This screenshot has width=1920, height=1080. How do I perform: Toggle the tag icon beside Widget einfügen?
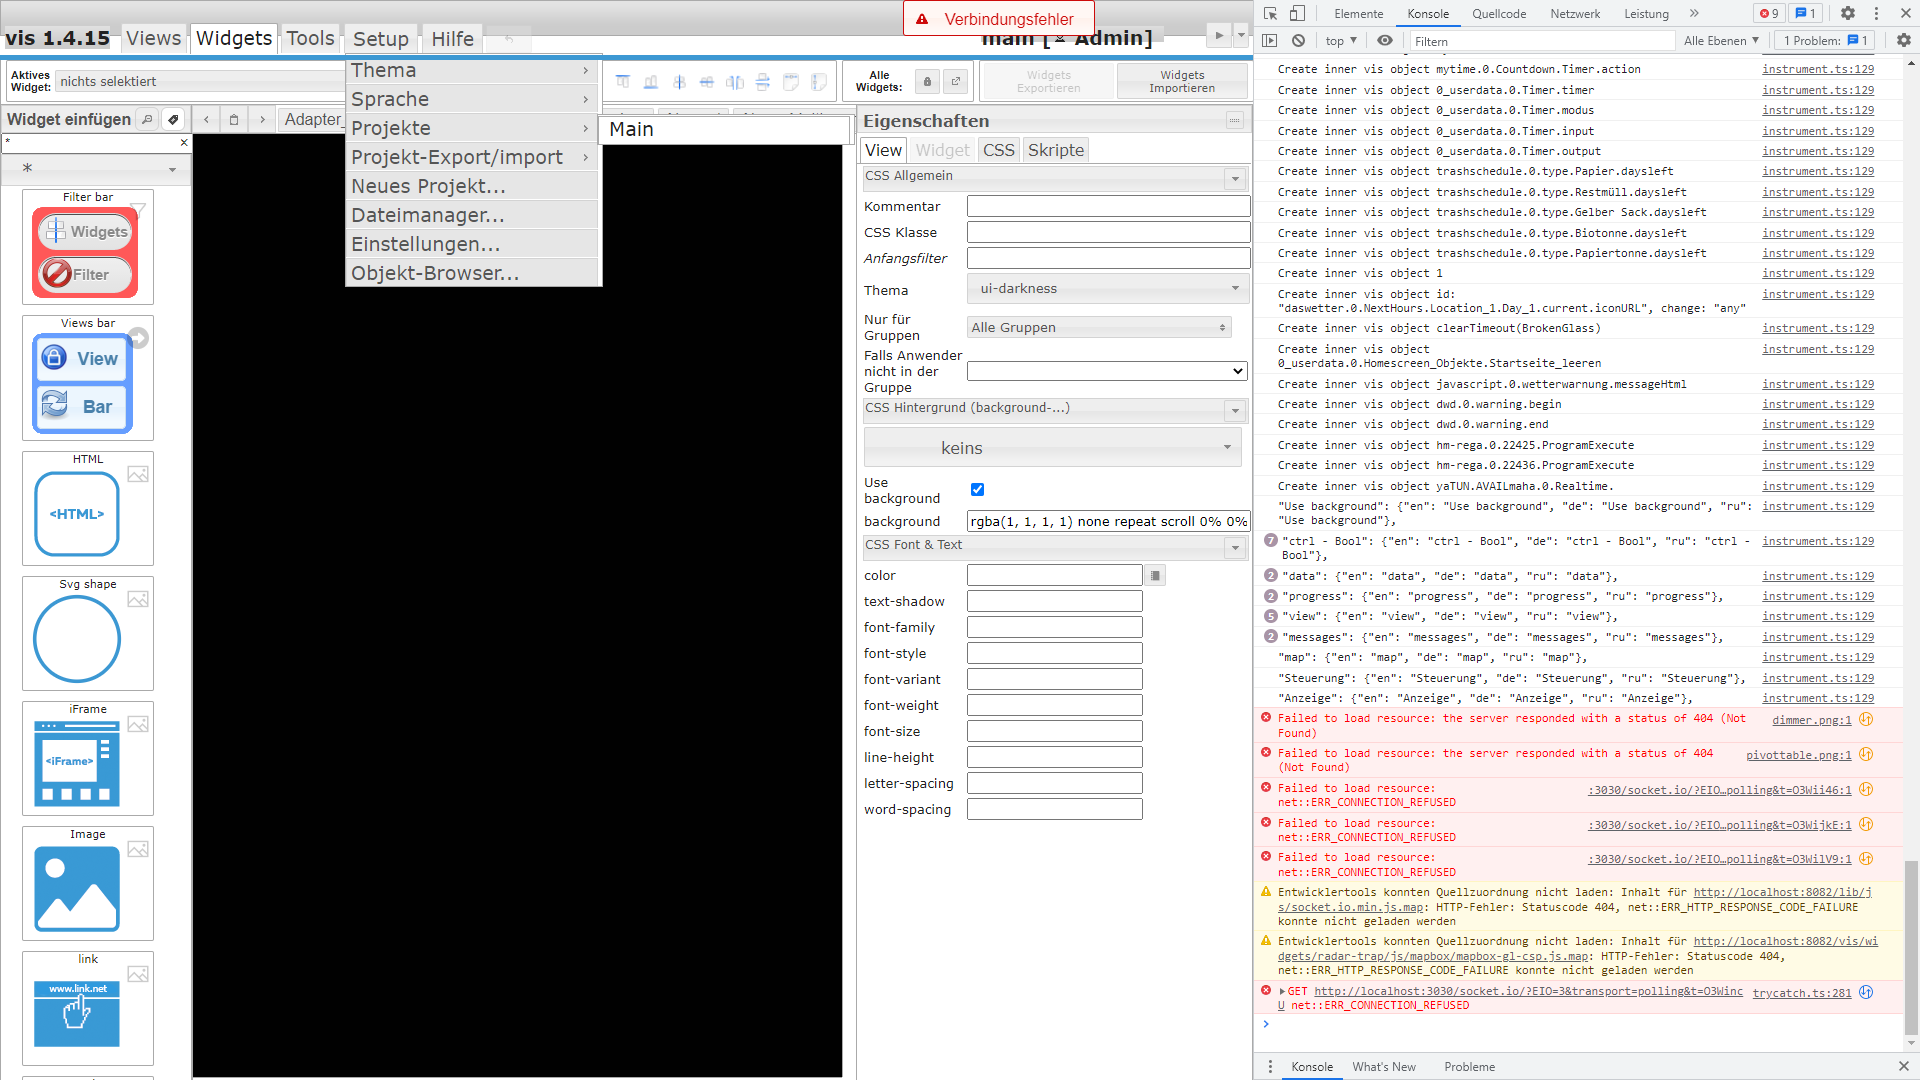click(173, 120)
